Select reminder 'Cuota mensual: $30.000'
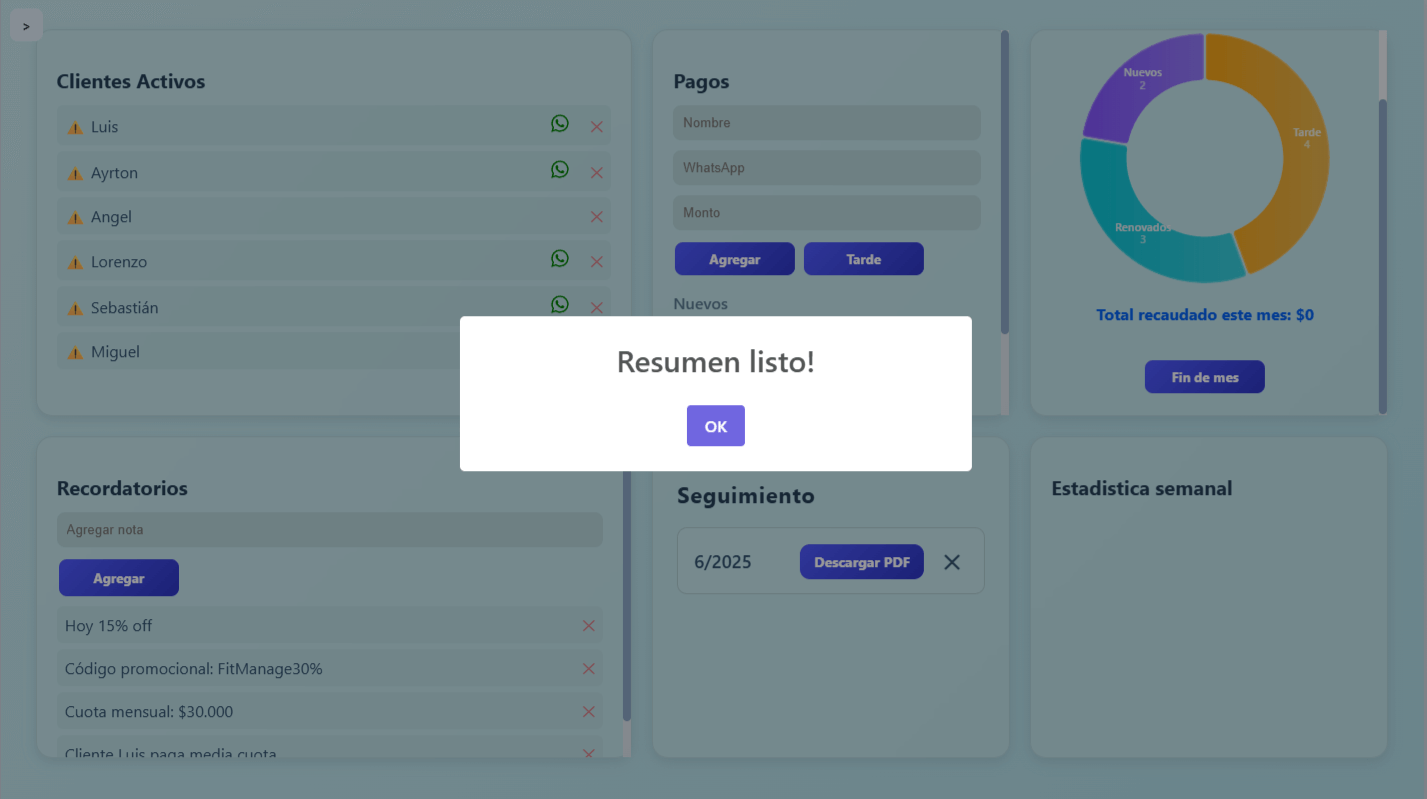Screen dimensions: 1427x799 click(149, 712)
